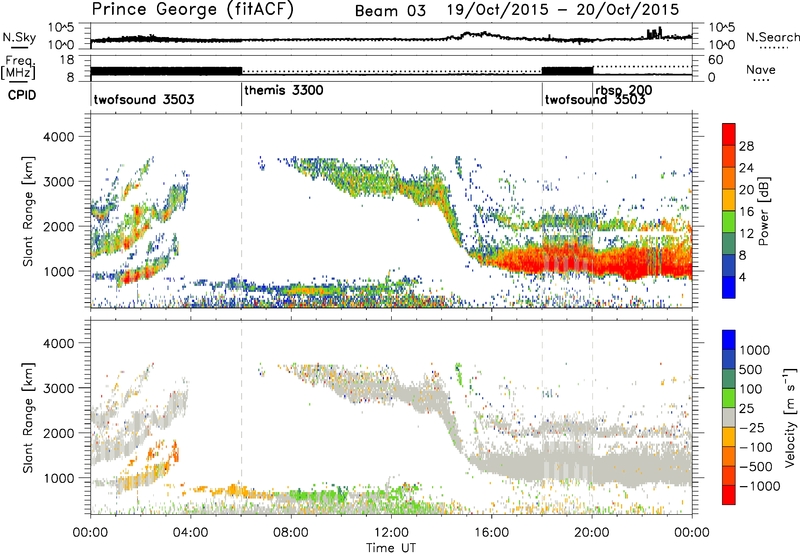This screenshot has height=554, width=800.
Task: Click the '60' tick on Nave axis
Action: point(716,60)
